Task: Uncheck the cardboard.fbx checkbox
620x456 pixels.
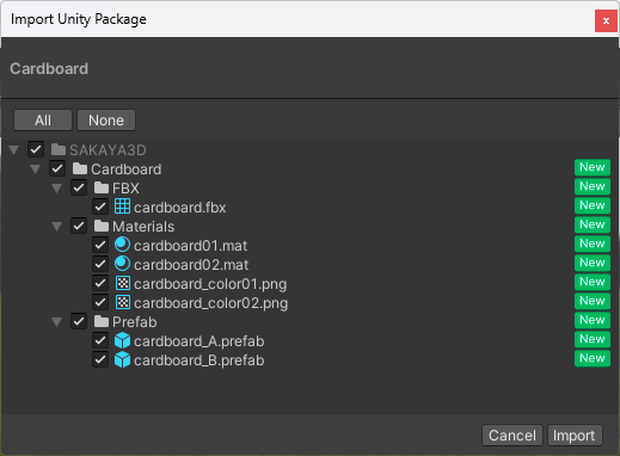Action: [x=100, y=206]
